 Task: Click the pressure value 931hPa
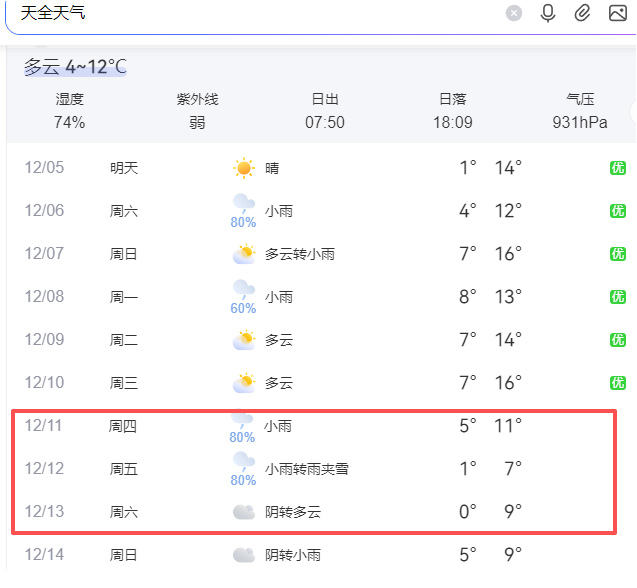(x=580, y=122)
